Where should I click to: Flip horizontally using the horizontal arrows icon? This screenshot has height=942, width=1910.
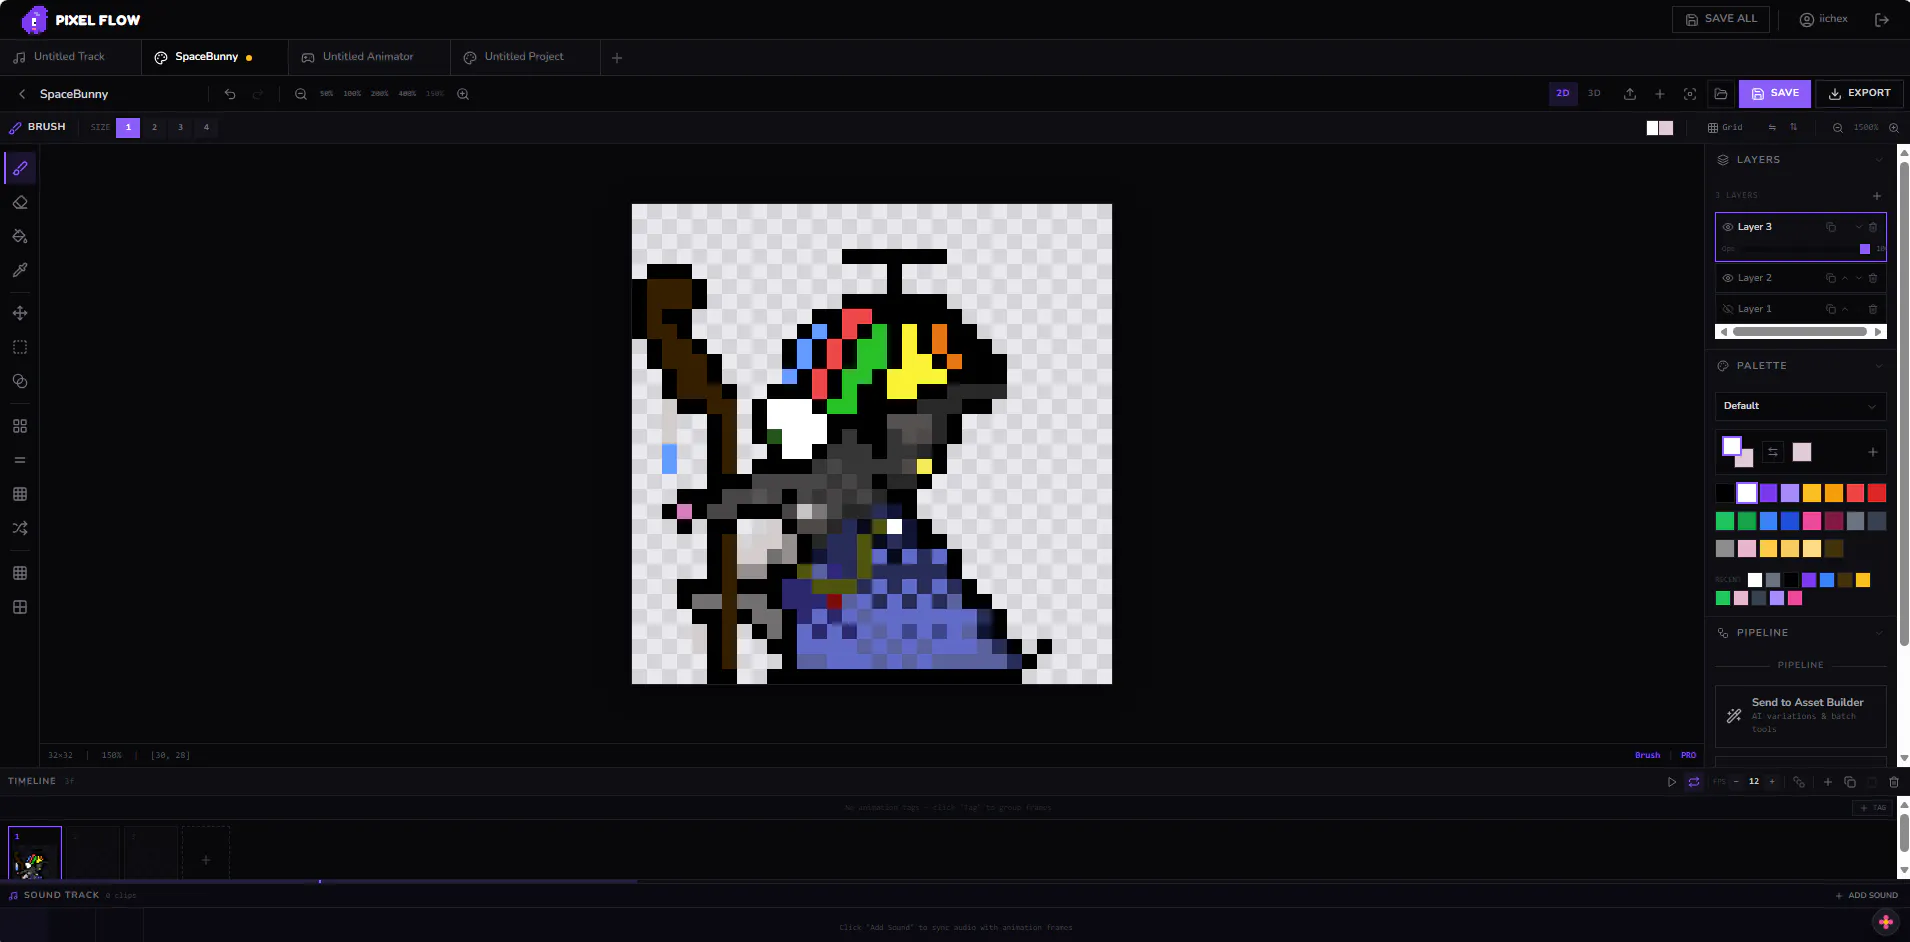[1772, 127]
